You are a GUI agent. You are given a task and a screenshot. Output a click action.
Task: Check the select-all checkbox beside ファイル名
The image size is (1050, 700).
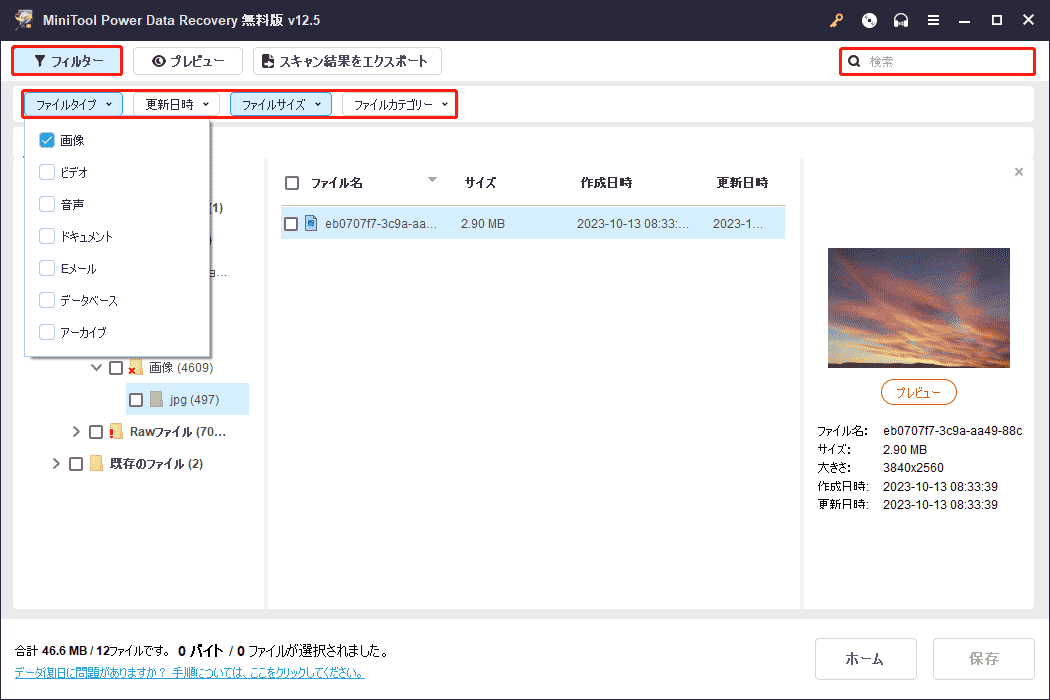292,183
